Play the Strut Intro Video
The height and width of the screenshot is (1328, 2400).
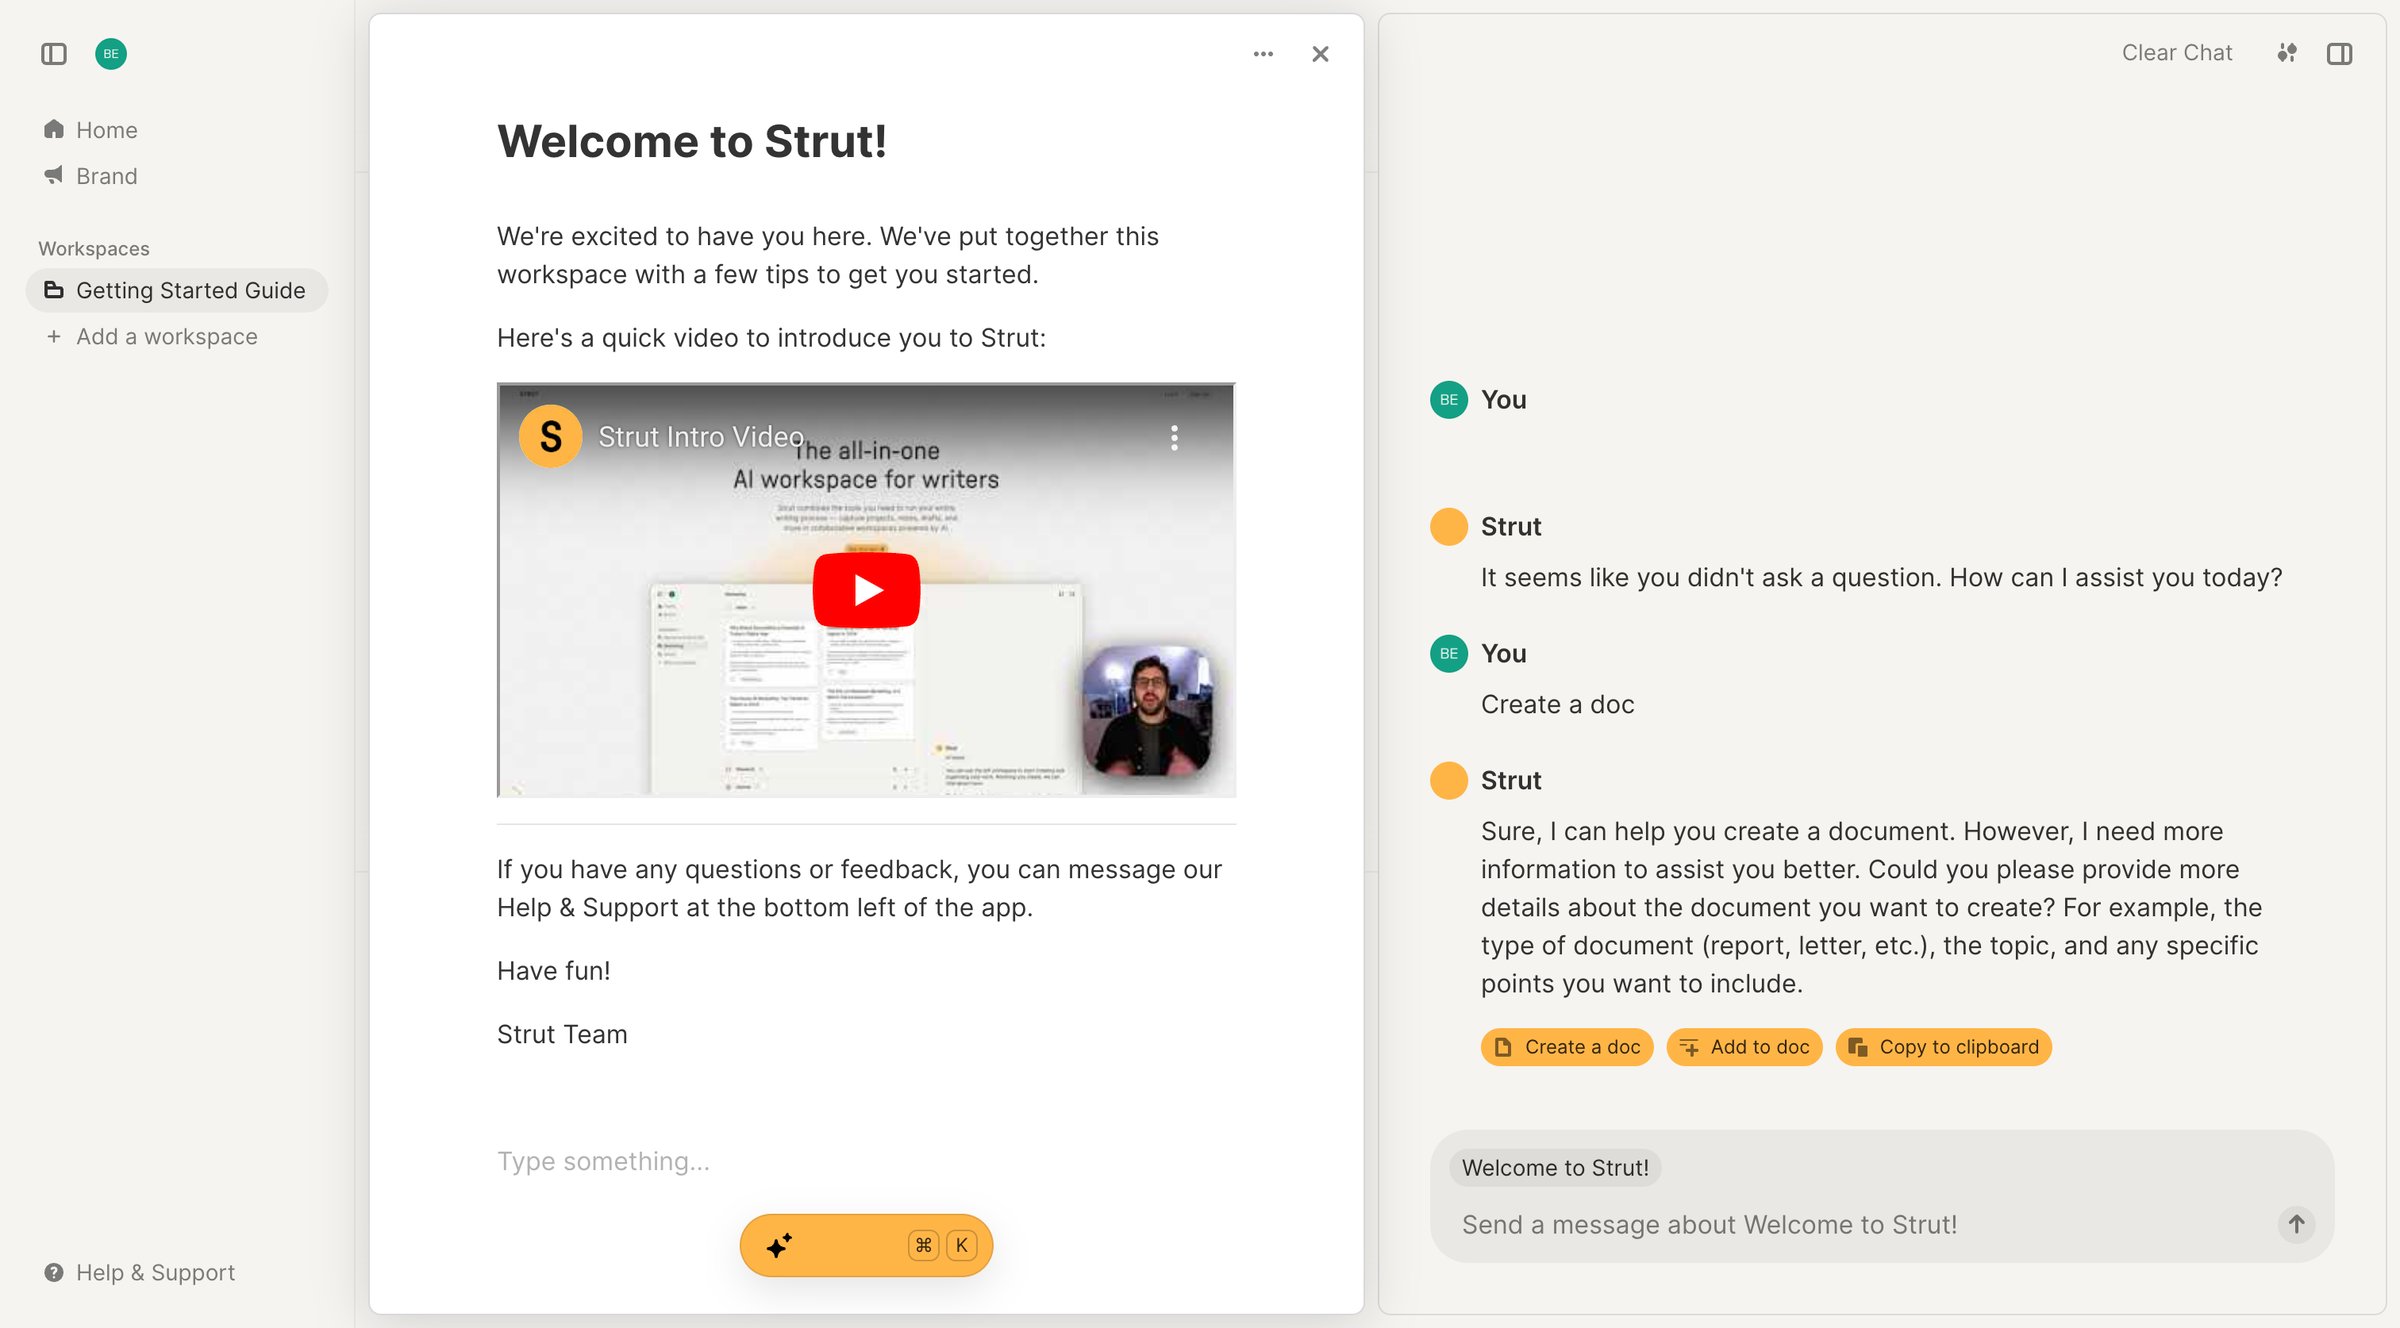[x=866, y=590]
